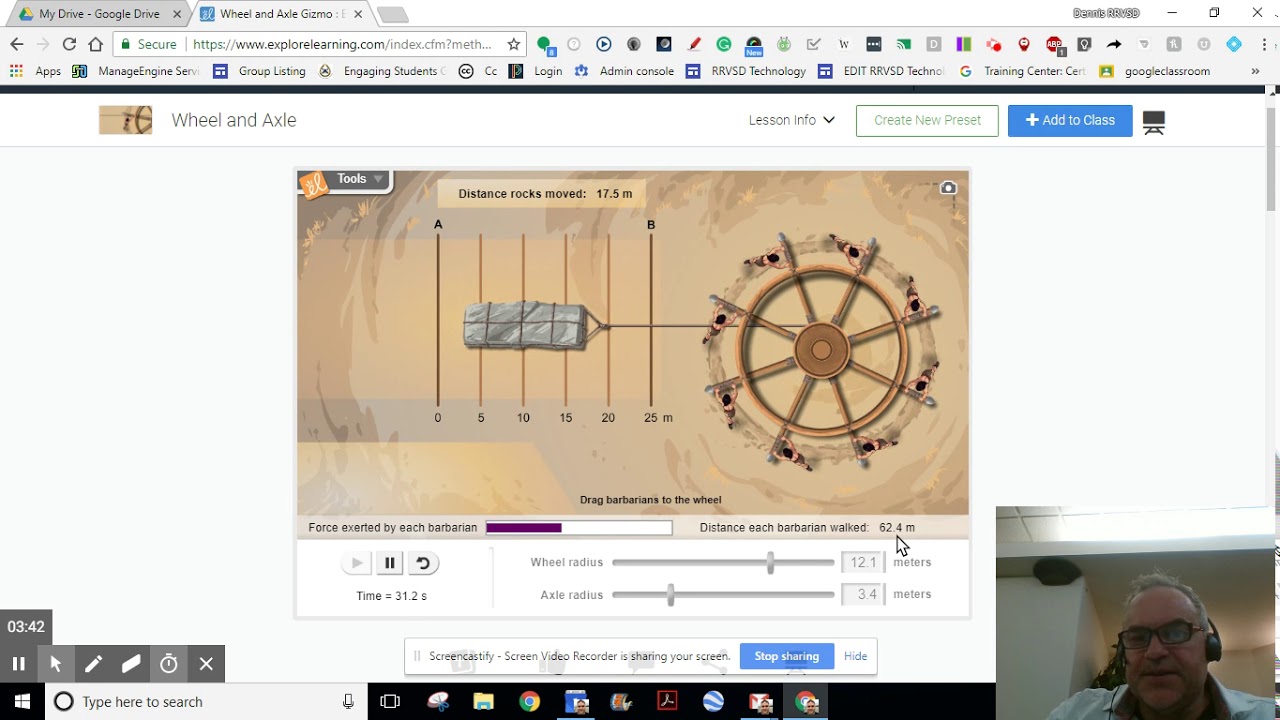Open the ManageEngine bookmark

135,71
